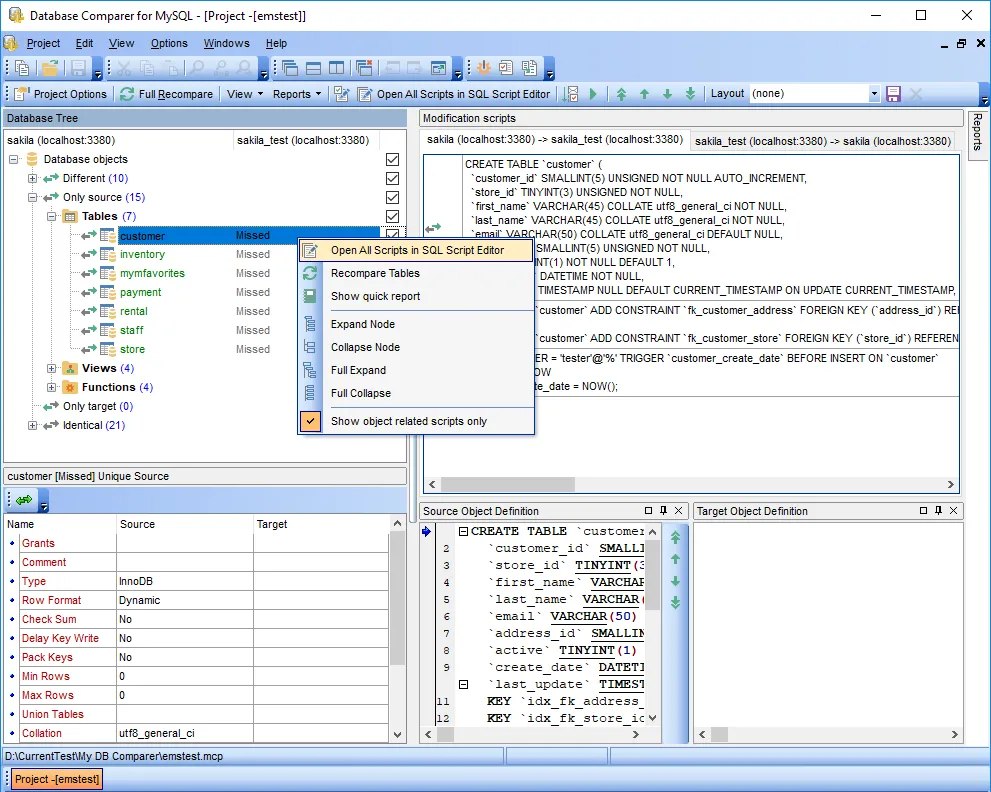Click the save layout floppy disk icon
This screenshot has height=792, width=991.
coord(893,94)
